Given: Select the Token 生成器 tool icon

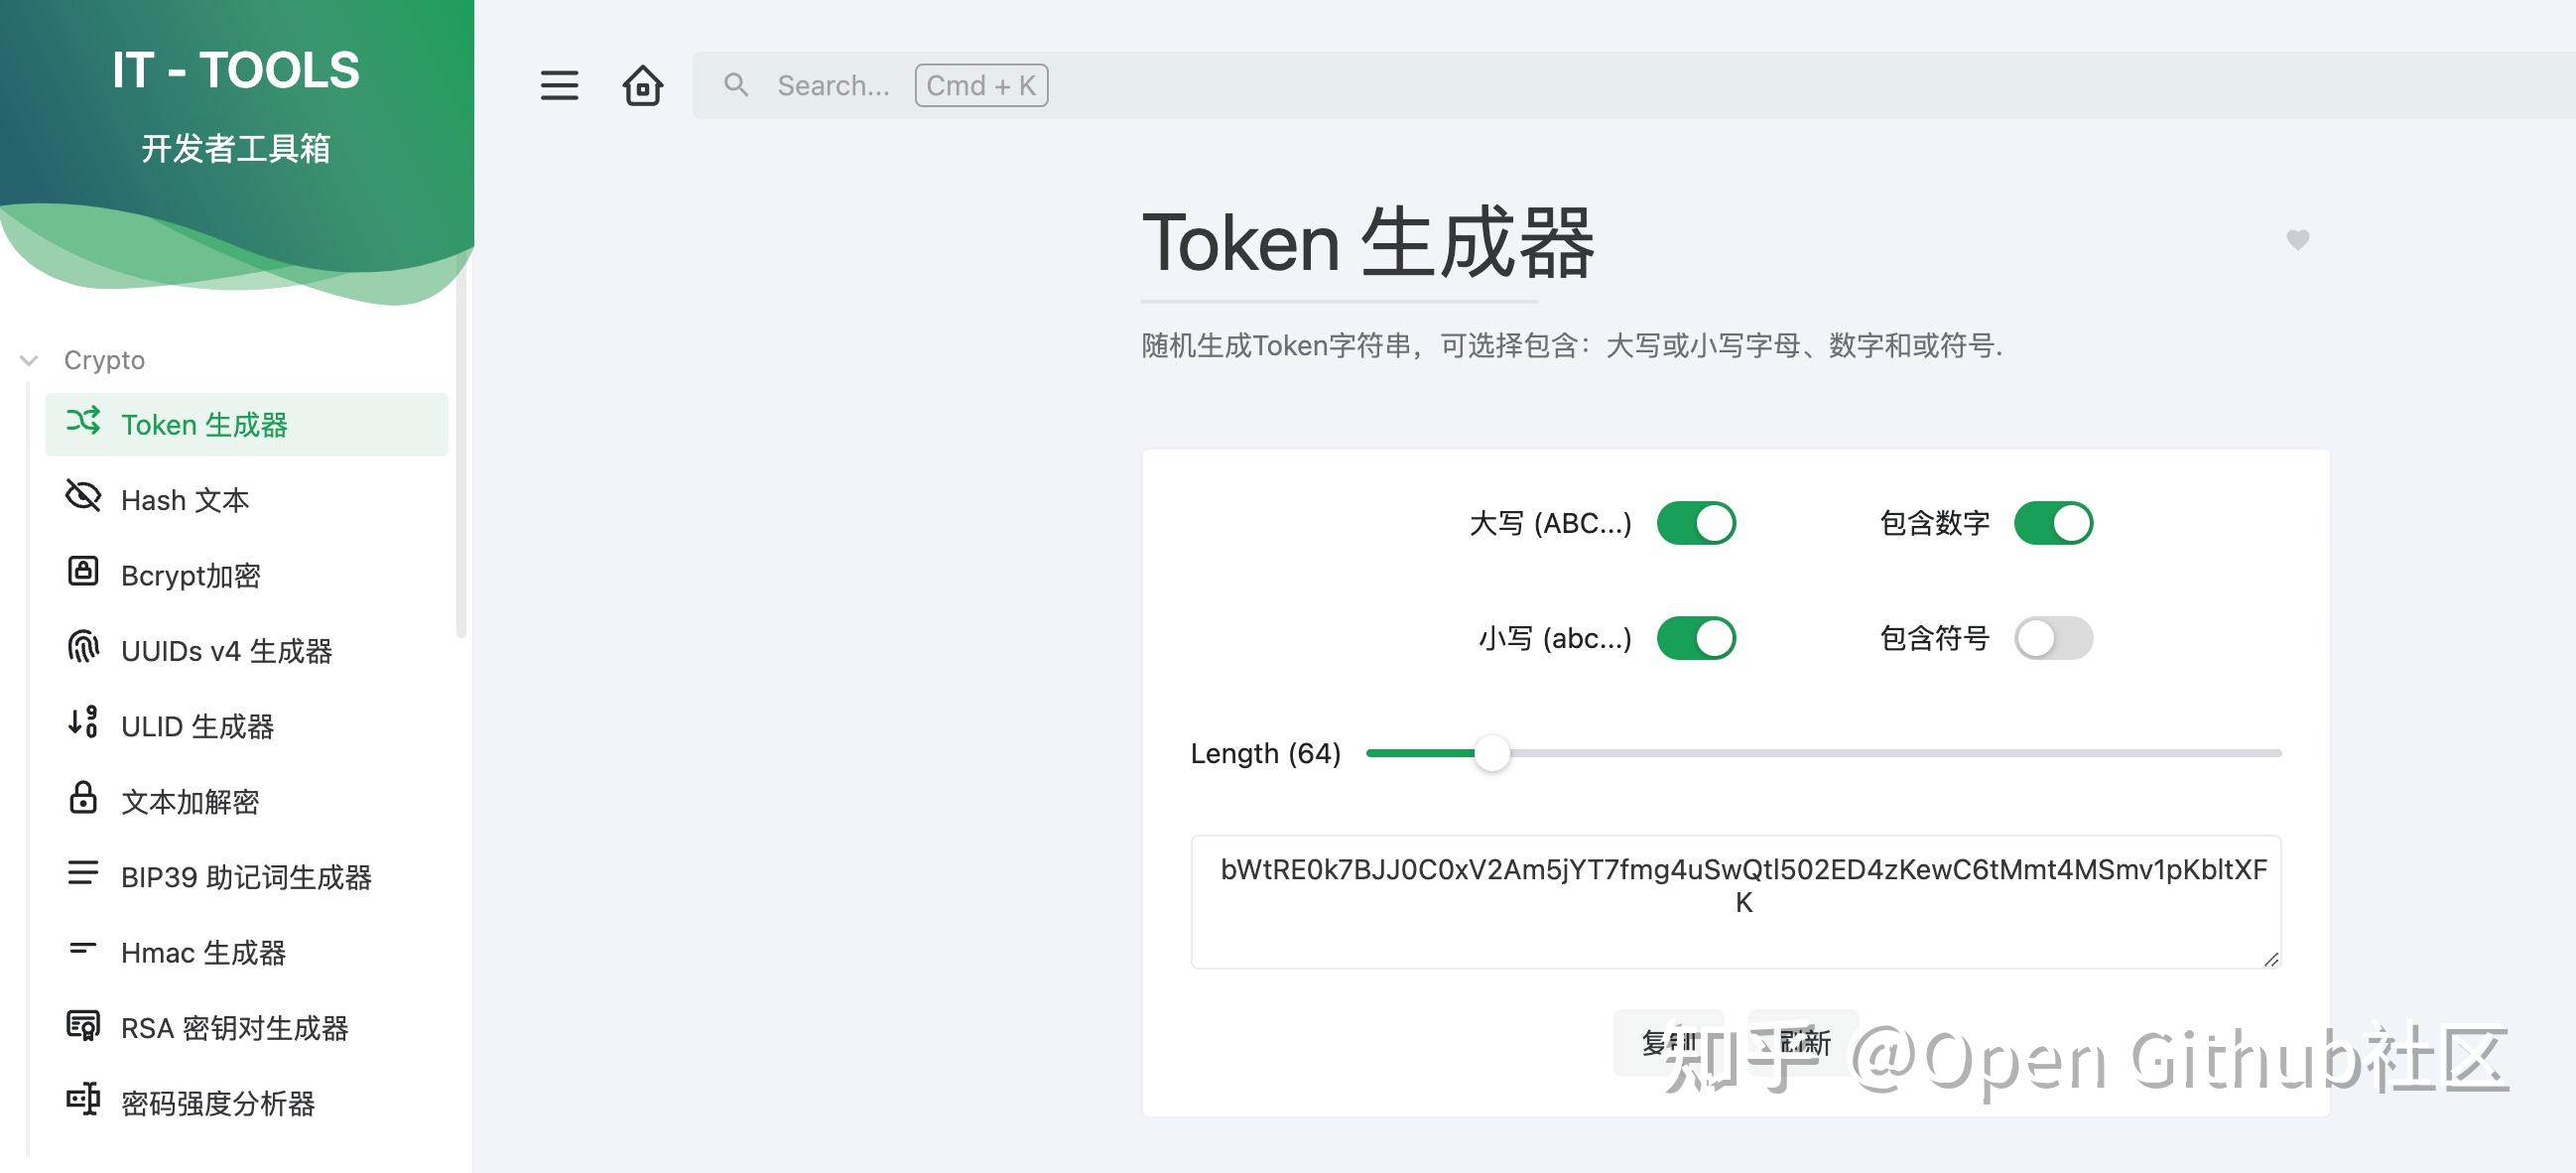Looking at the screenshot, I should [x=82, y=424].
